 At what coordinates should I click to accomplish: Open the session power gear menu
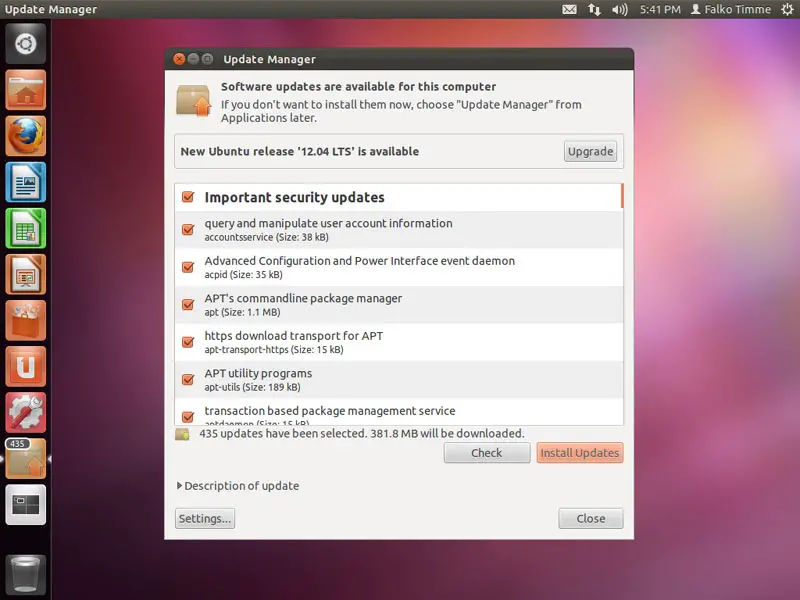787,9
